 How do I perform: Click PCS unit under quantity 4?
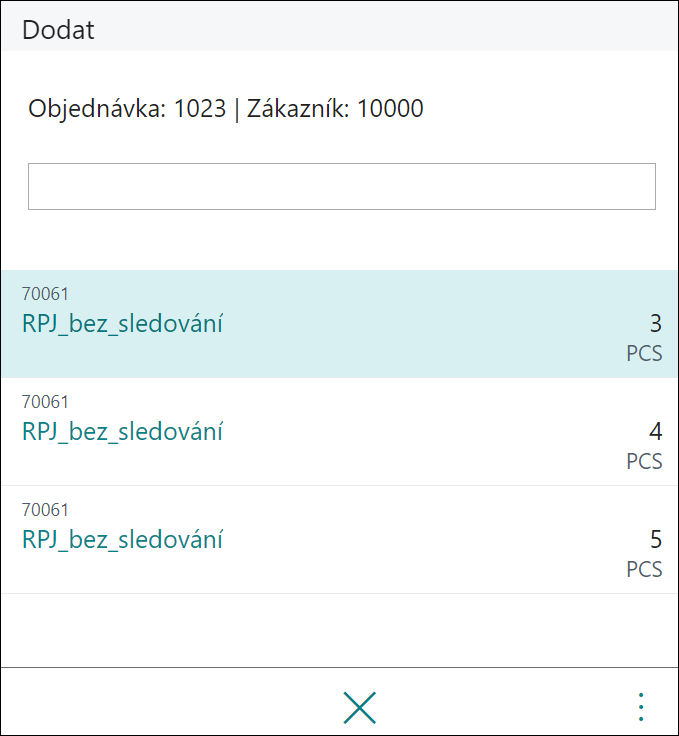click(x=644, y=461)
